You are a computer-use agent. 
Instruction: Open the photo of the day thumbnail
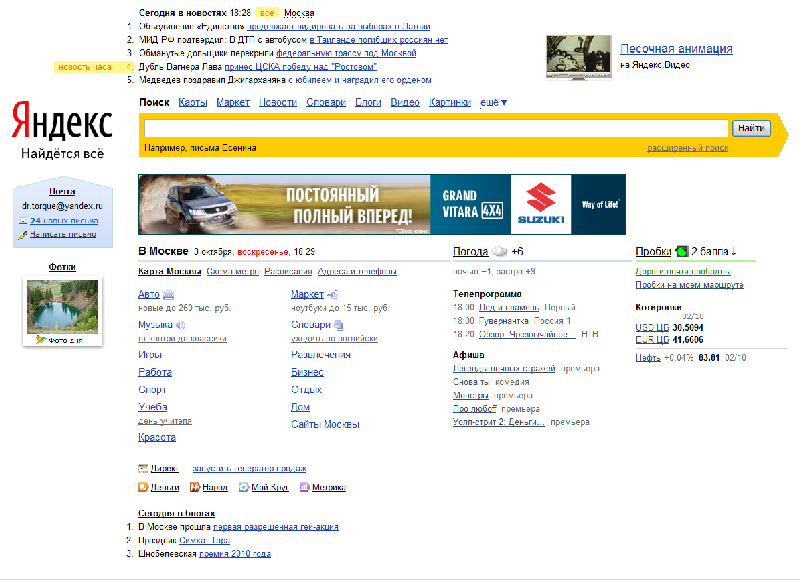(x=62, y=307)
